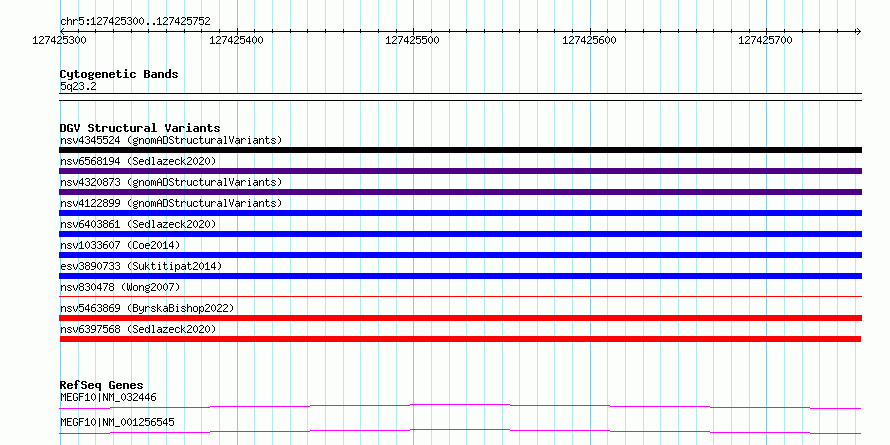Click the nsv4345524 gnomAD variant label
Viewport: 890px width, 445px height.
171,140
